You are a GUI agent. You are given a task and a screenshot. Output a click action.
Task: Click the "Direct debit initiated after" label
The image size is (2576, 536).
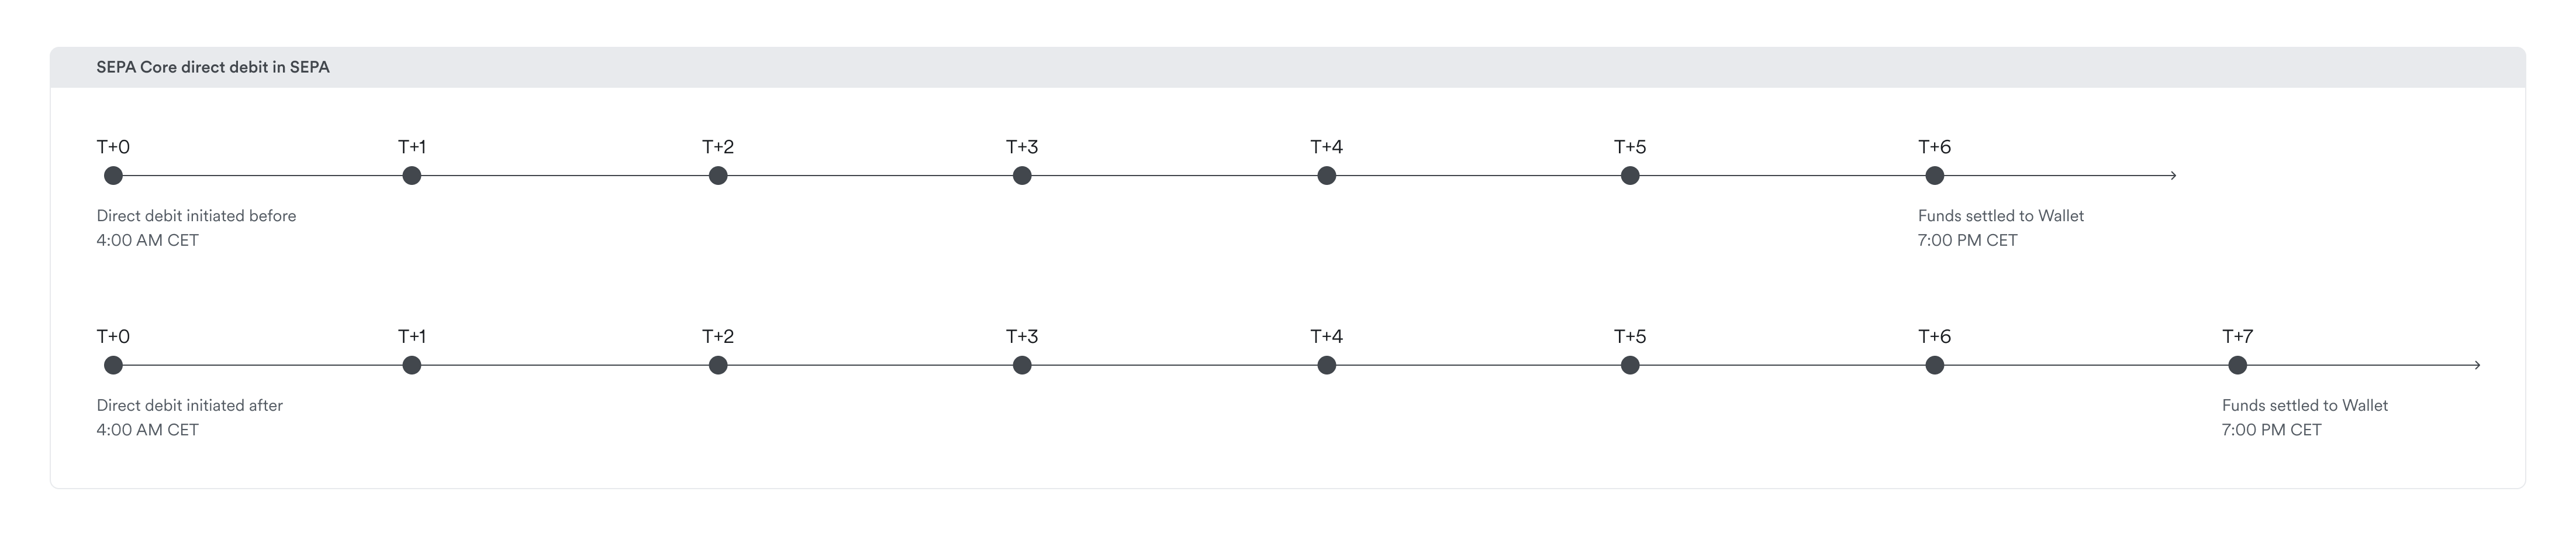click(189, 406)
